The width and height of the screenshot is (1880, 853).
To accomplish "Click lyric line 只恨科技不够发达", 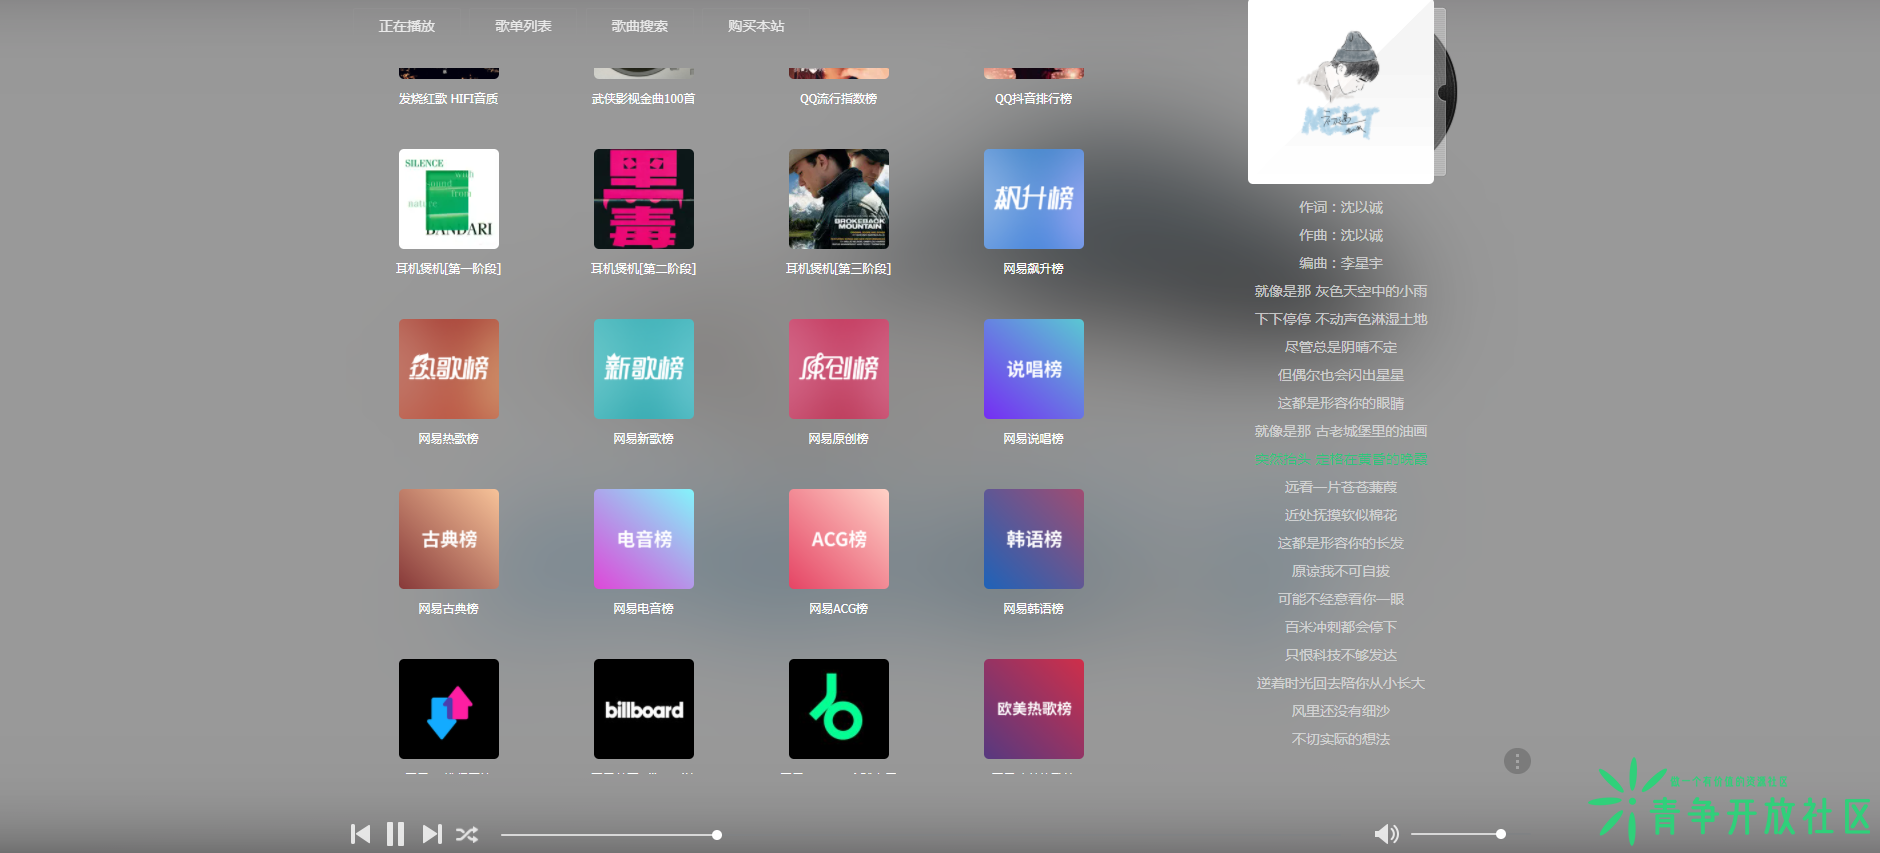I will (x=1341, y=655).
